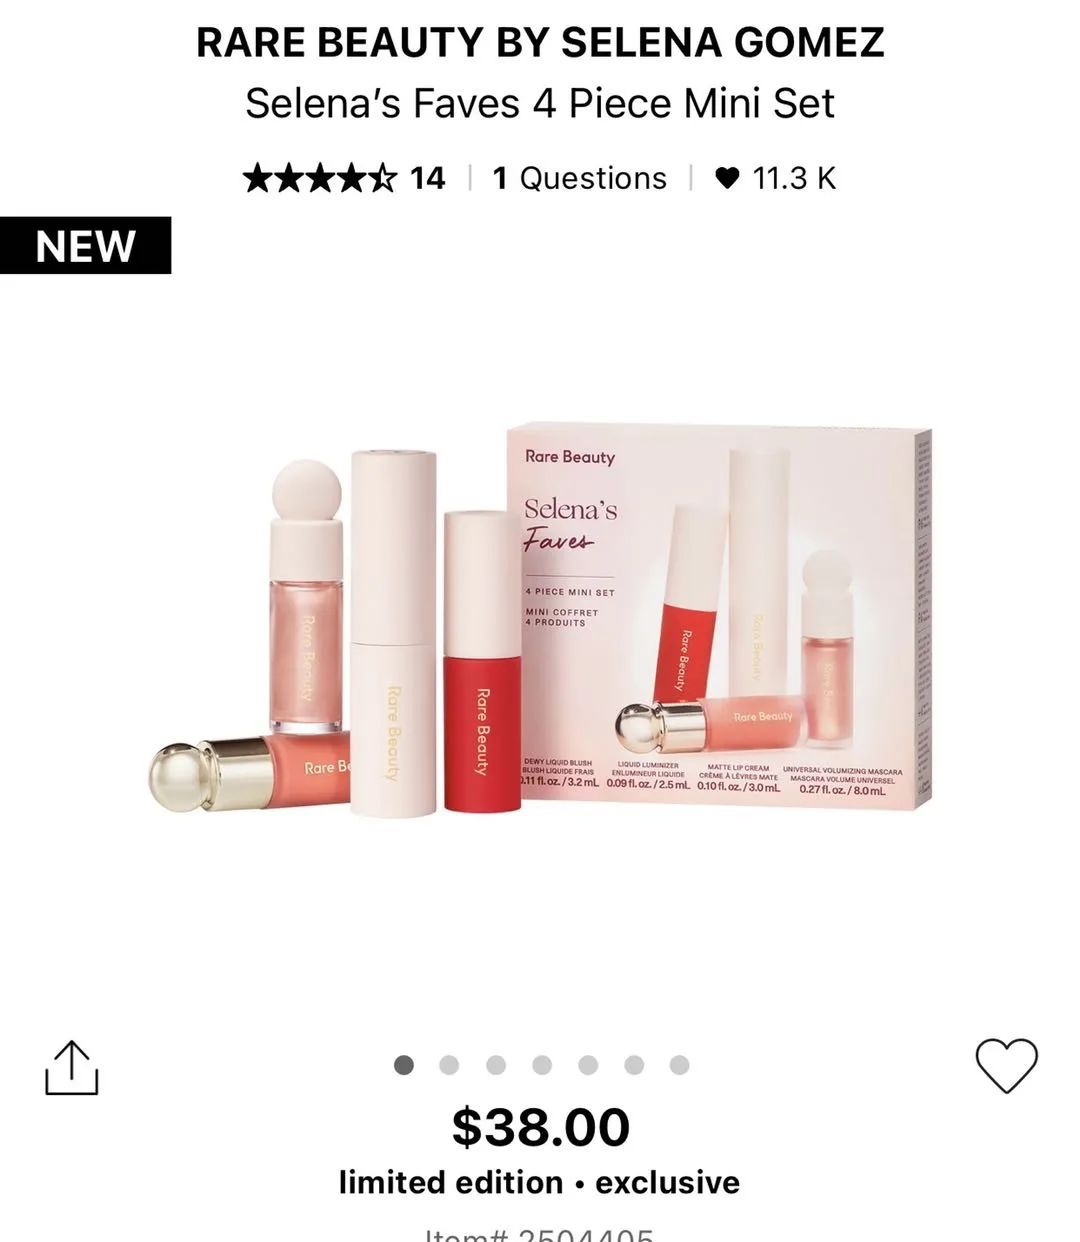Open the 1 Questions link

pyautogui.click(x=580, y=178)
